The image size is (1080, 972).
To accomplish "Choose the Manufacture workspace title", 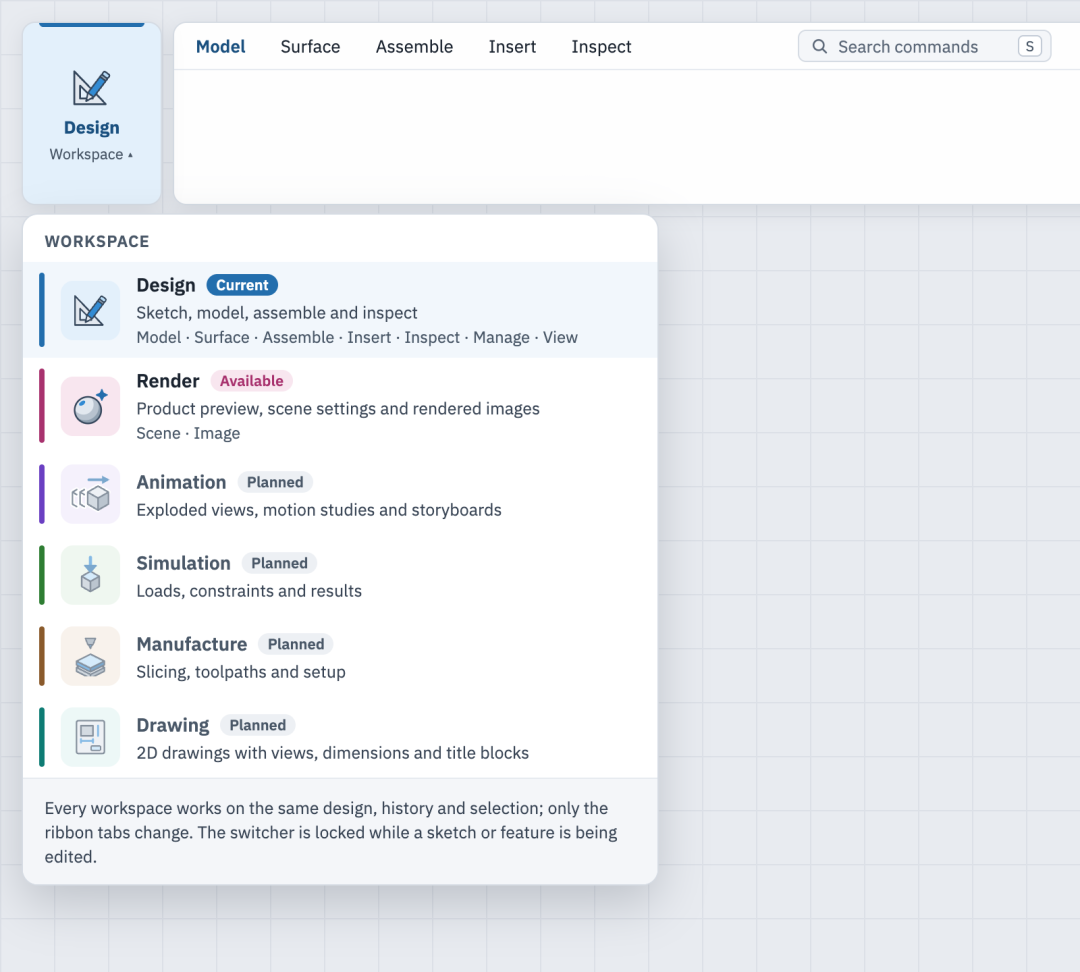I will pyautogui.click(x=191, y=644).
